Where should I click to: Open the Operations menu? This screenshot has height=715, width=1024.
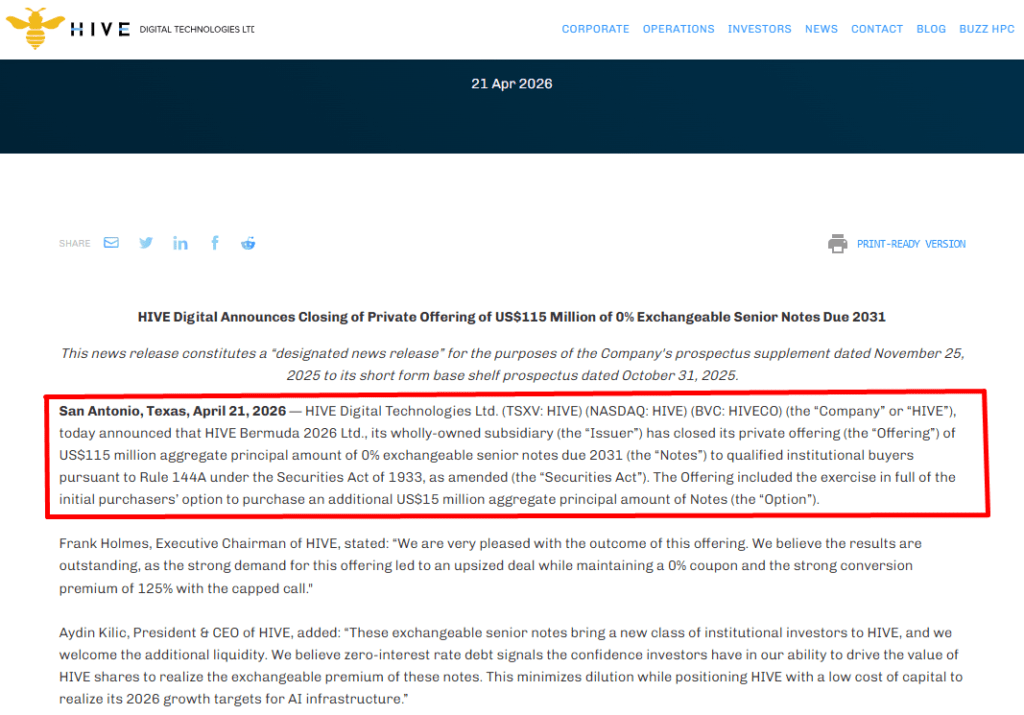[x=678, y=29]
